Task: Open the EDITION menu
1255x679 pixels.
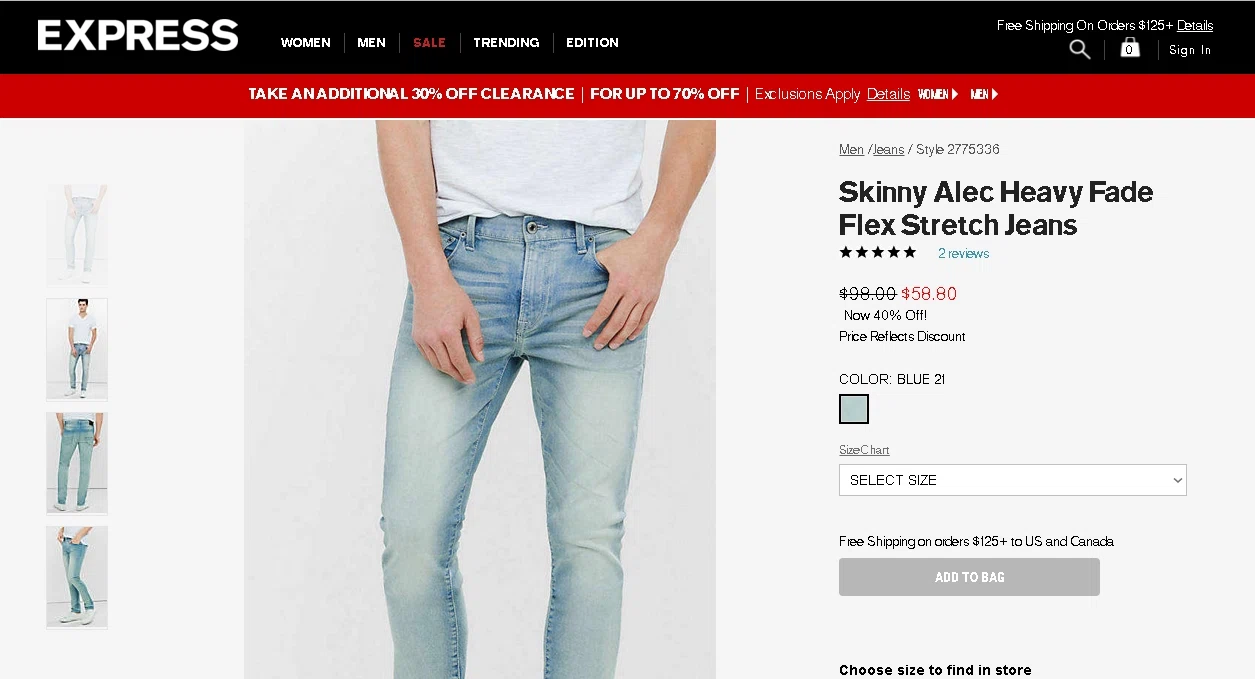Action: [592, 43]
